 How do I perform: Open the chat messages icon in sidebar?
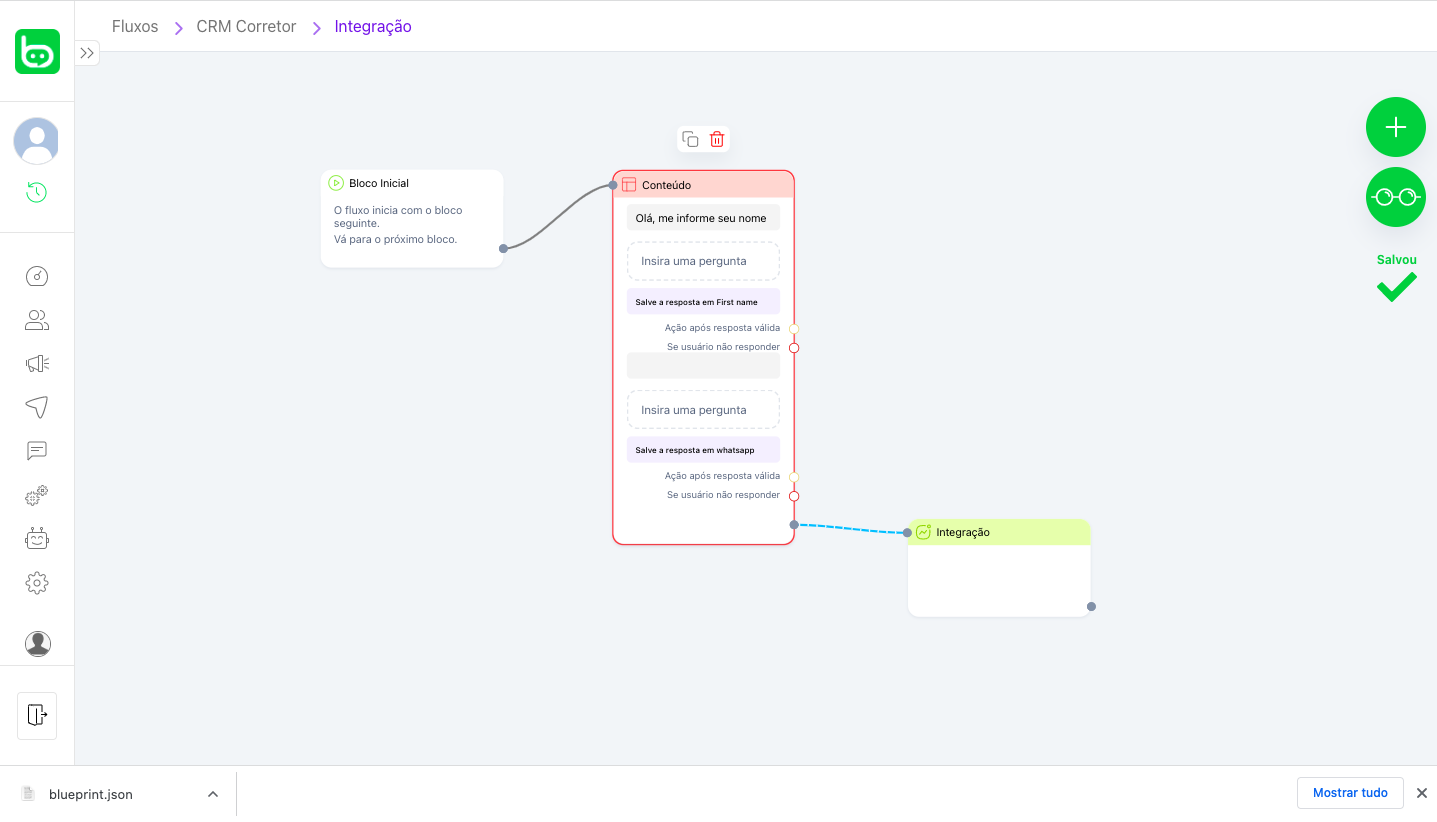[37, 451]
